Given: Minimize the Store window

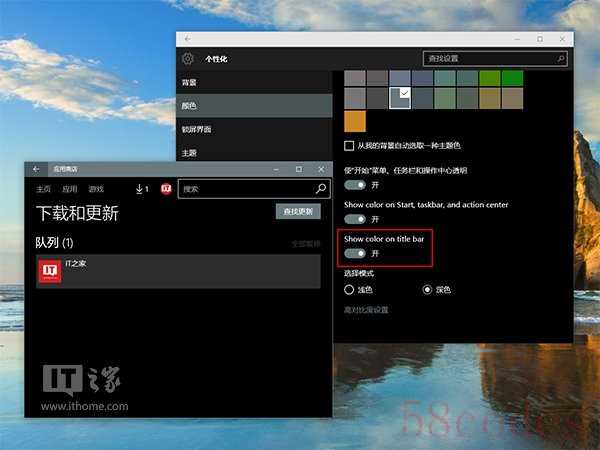Looking at the screenshot, I should 276,169.
